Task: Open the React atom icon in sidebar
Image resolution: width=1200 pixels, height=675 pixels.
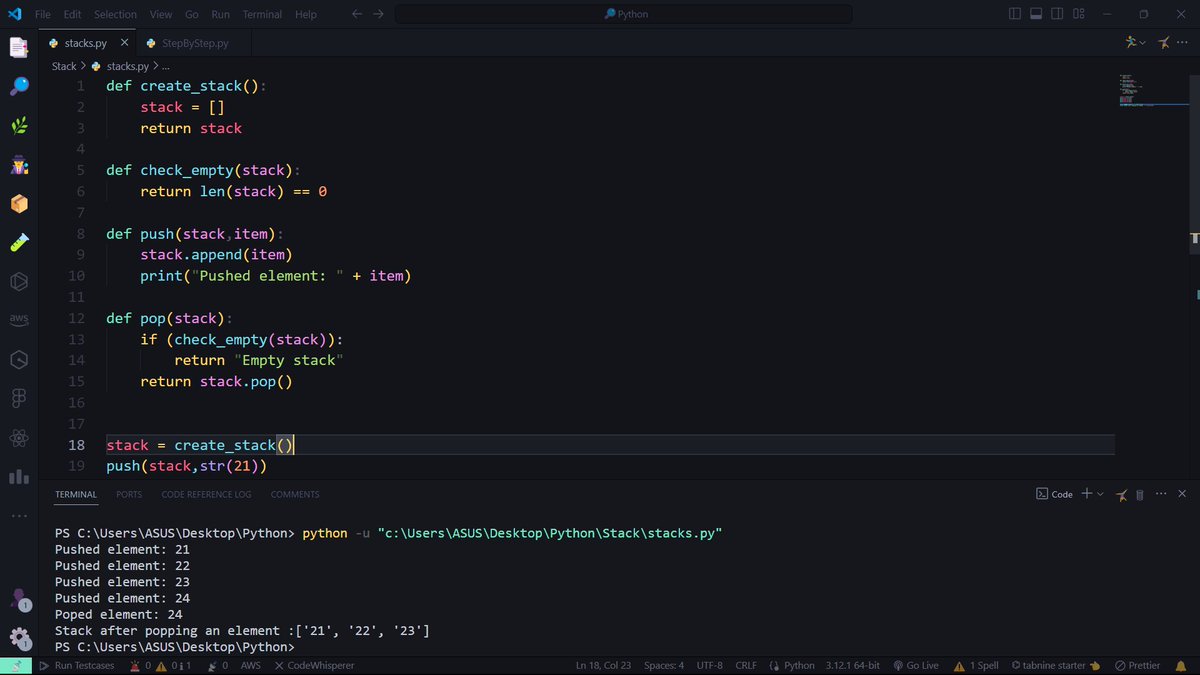Action: coord(19,438)
